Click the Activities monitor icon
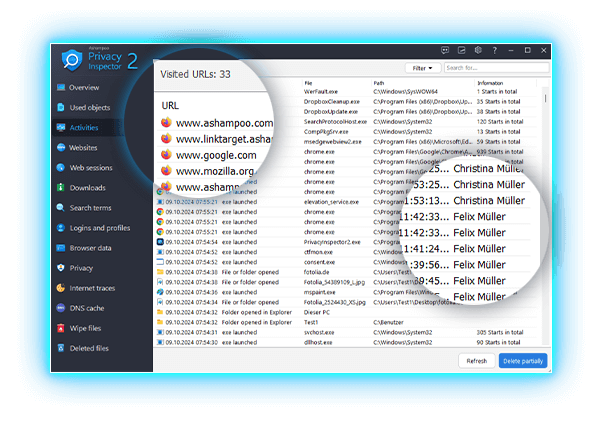The height and width of the screenshot is (430, 600). coord(61,127)
